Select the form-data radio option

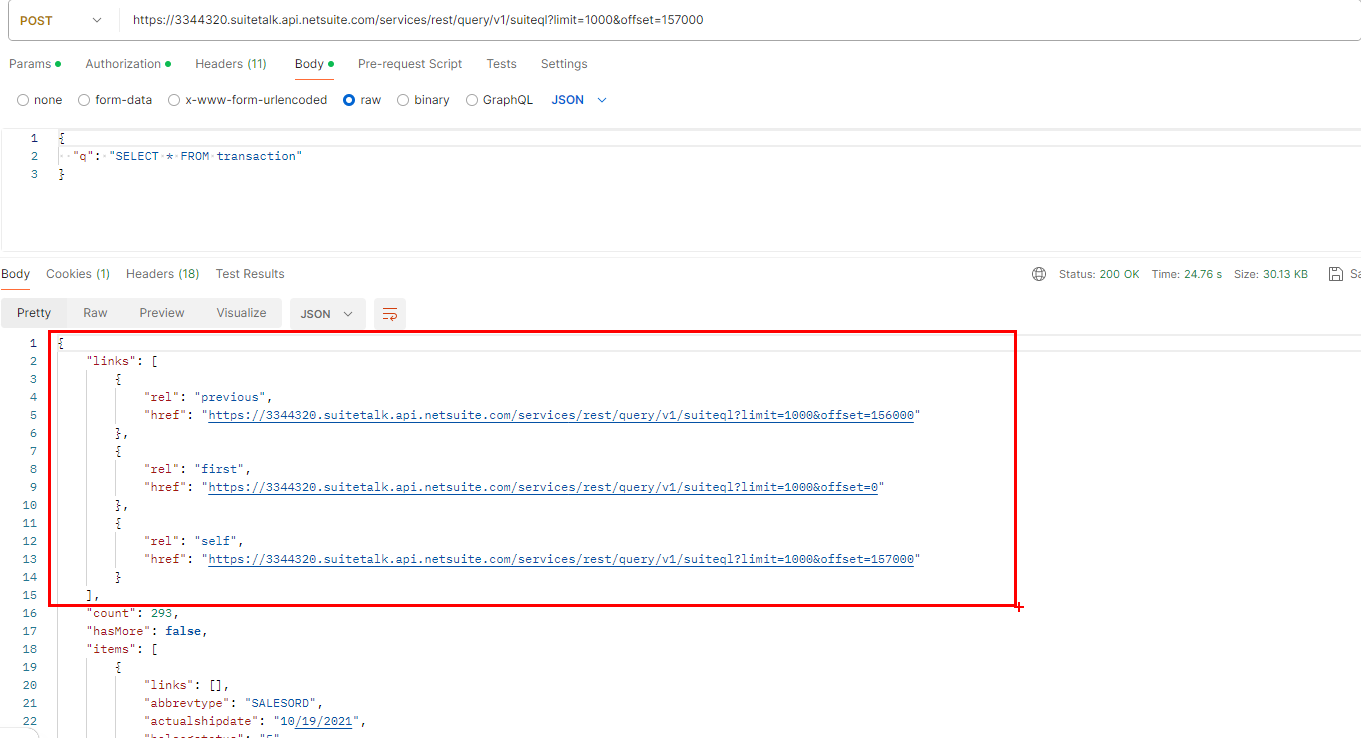[x=84, y=100]
